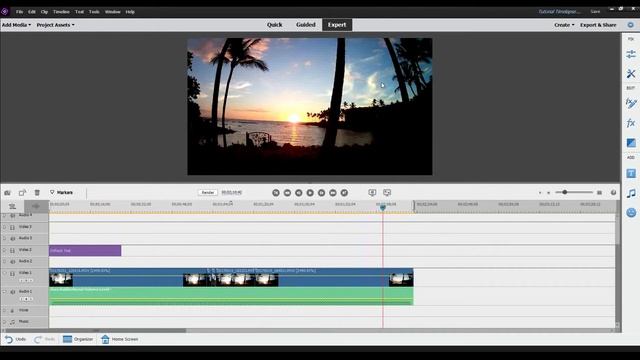The image size is (640, 360).
Task: Click the settings gear icon top right
Action: click(630, 25)
